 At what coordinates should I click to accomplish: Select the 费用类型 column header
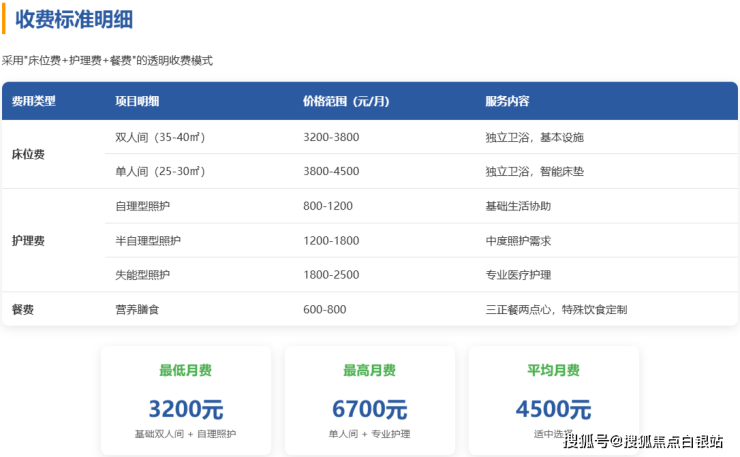pyautogui.click(x=33, y=101)
